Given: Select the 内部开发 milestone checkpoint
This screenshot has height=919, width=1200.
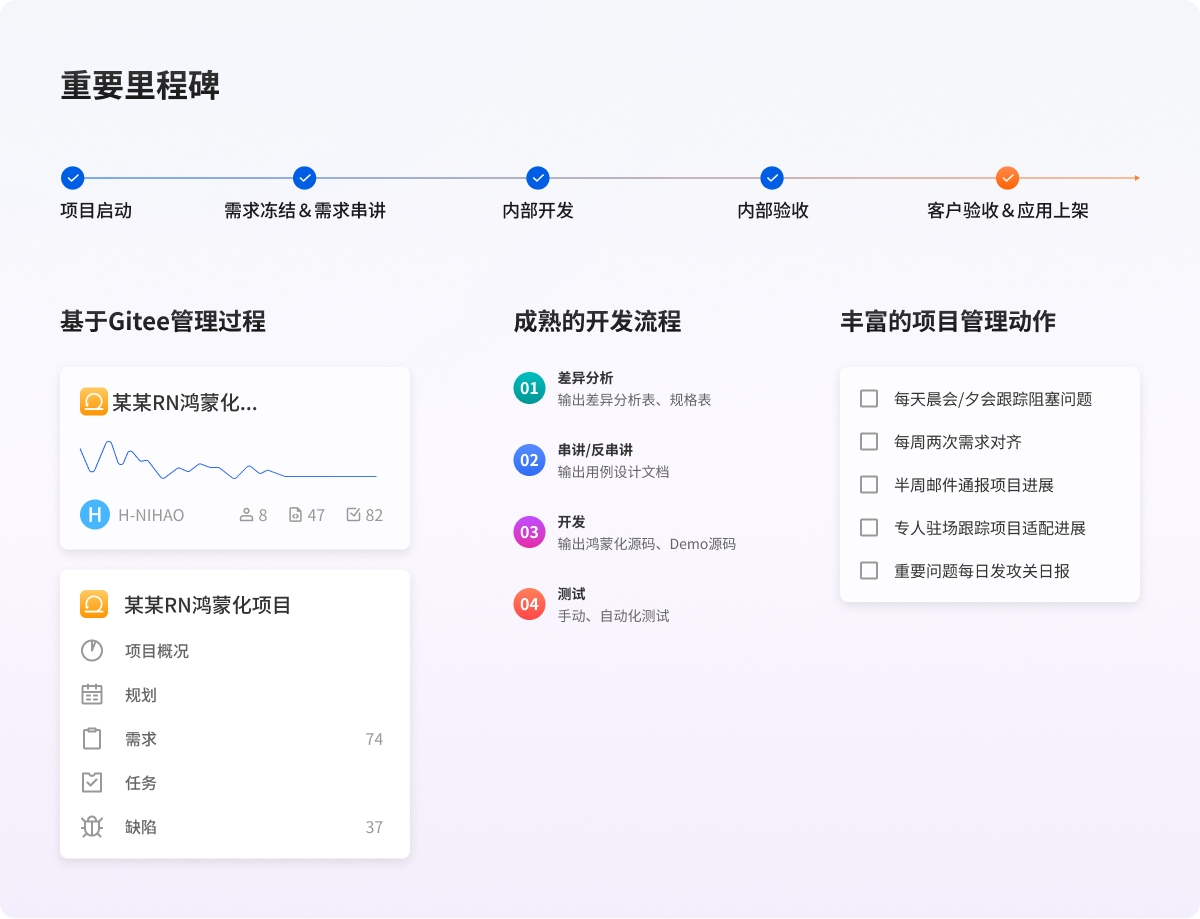Looking at the screenshot, I should coord(538,178).
